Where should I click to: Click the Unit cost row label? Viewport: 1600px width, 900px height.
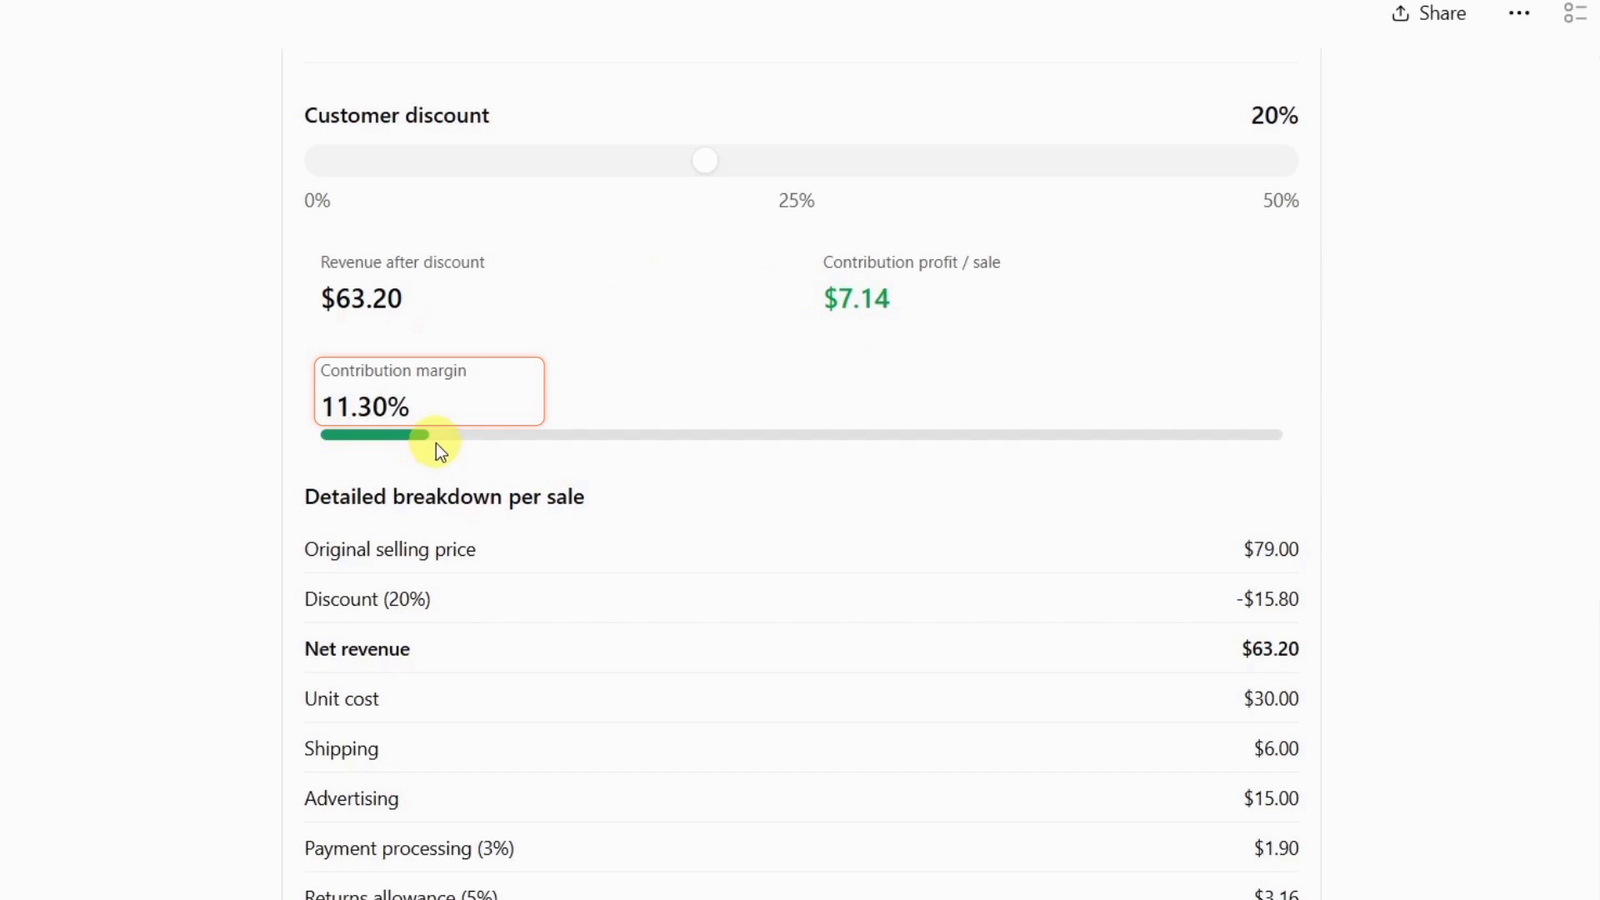coord(341,699)
